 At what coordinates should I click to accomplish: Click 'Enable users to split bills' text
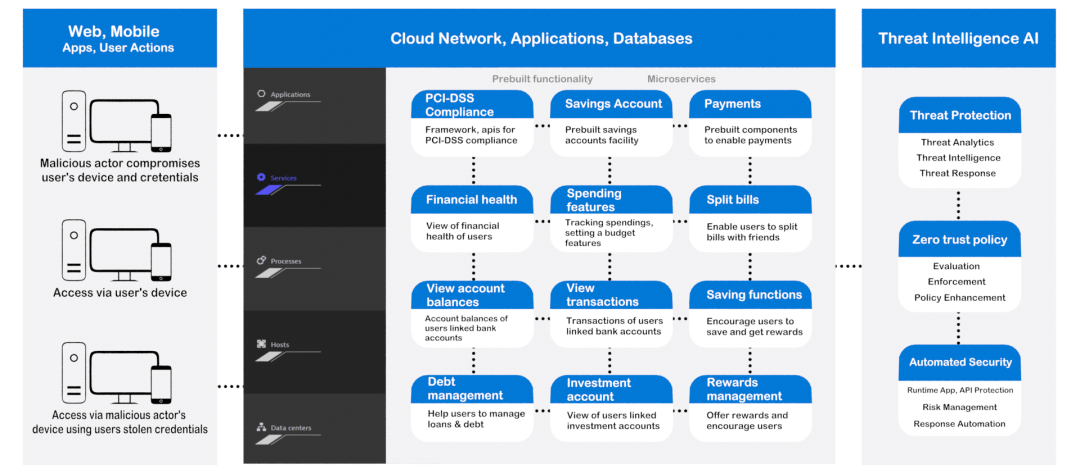tap(752, 231)
